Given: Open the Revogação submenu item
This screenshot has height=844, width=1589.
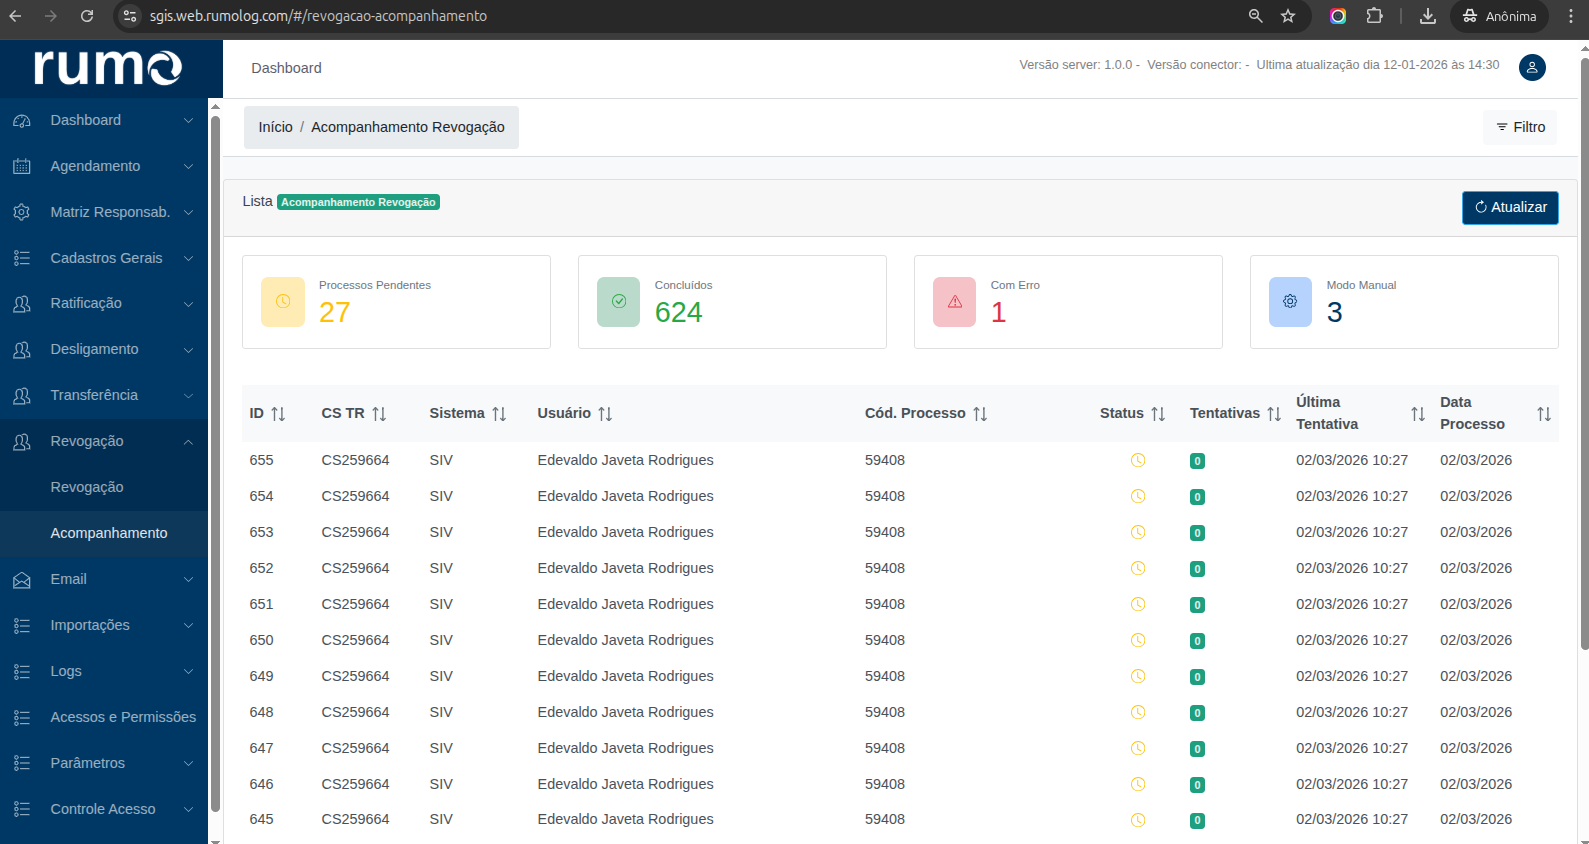Looking at the screenshot, I should (87, 487).
